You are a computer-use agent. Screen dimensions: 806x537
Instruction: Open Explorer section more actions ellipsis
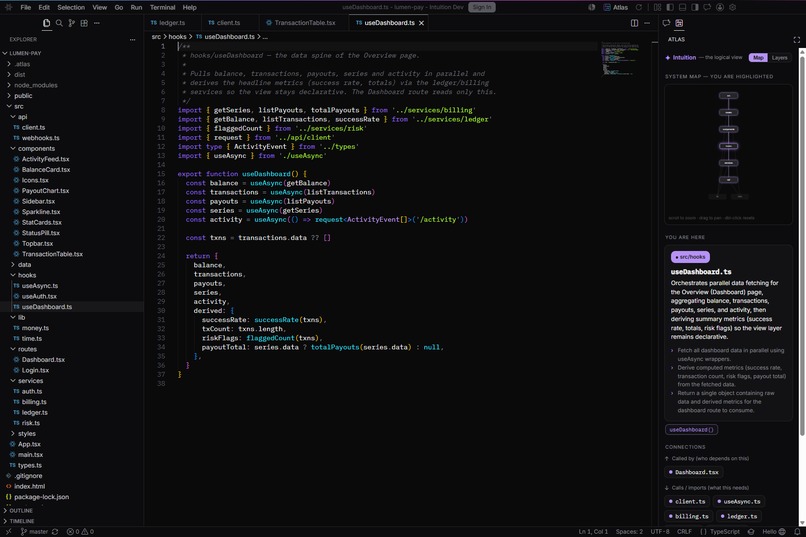coord(133,39)
